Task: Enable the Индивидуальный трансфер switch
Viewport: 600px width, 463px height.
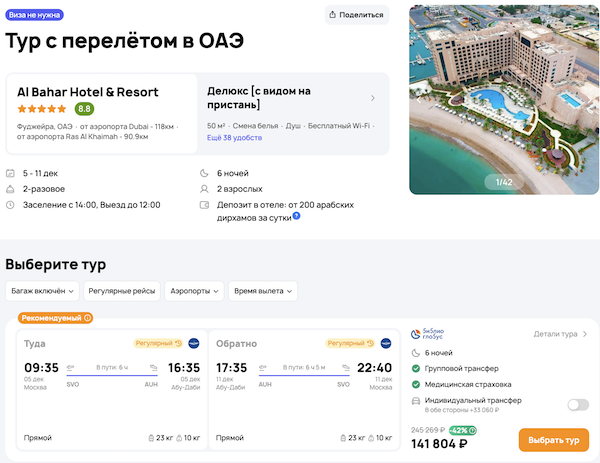Action: coord(577,404)
